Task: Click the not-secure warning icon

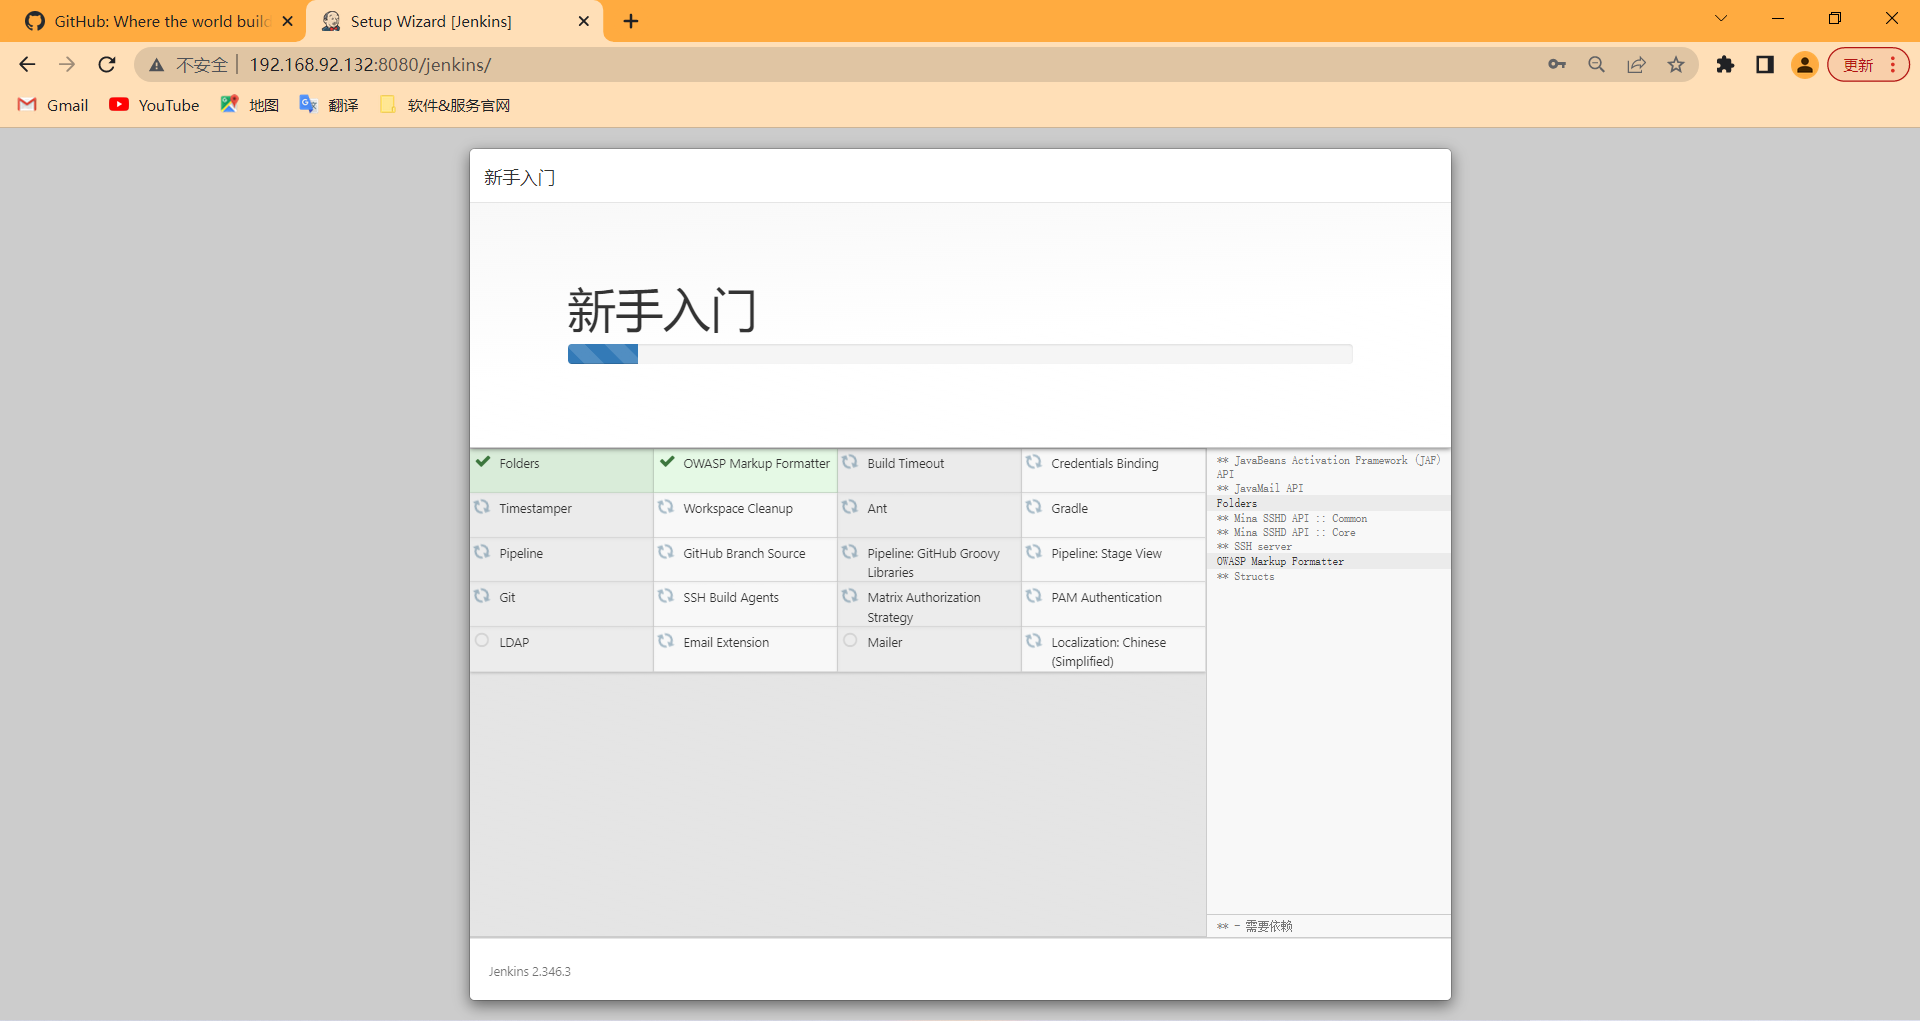Action: click(156, 65)
